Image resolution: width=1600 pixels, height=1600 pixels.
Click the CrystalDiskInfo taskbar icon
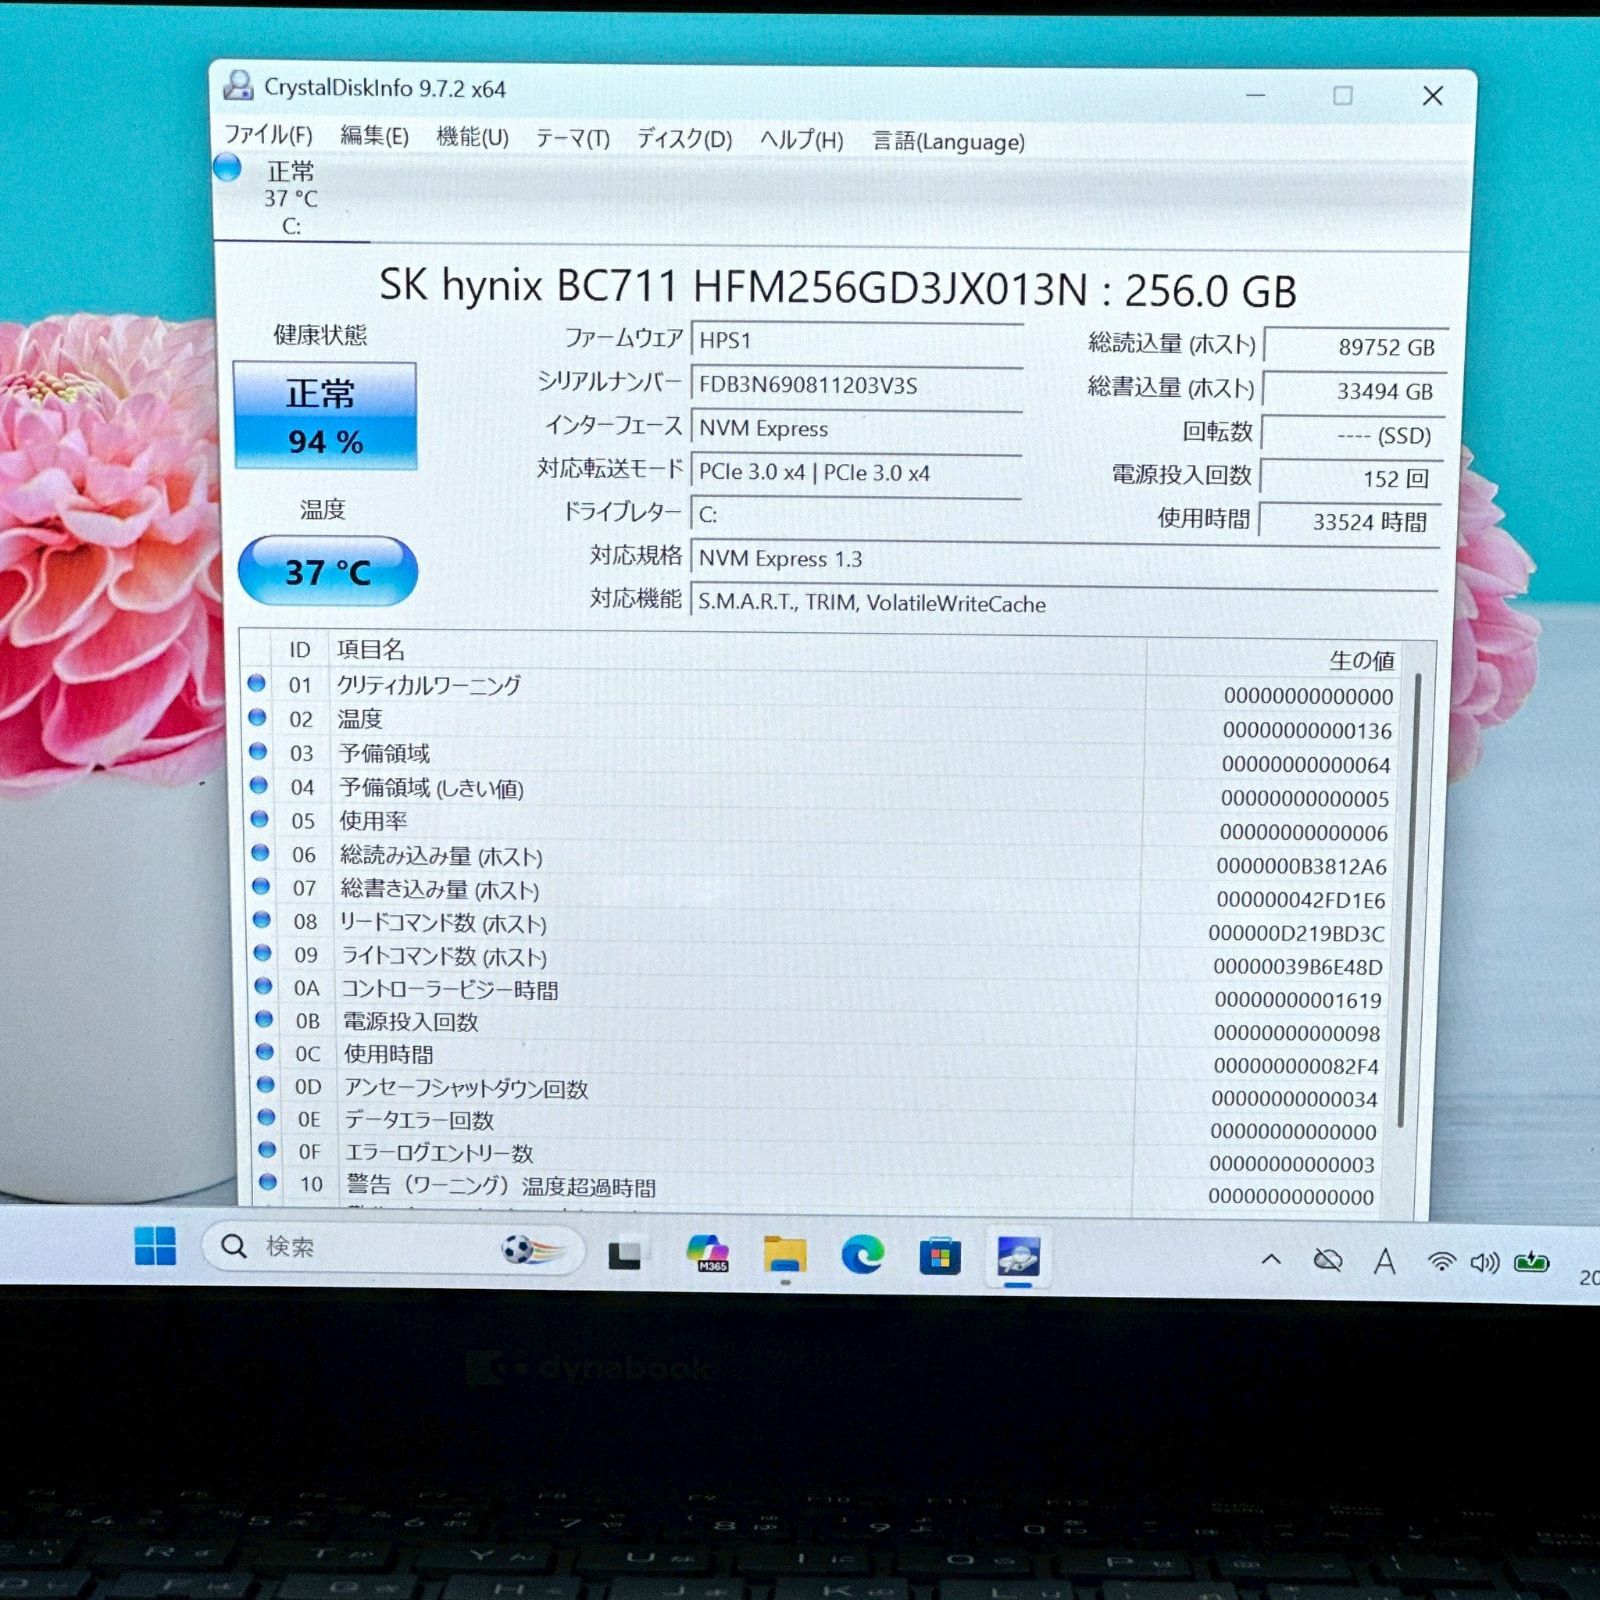click(x=1018, y=1257)
